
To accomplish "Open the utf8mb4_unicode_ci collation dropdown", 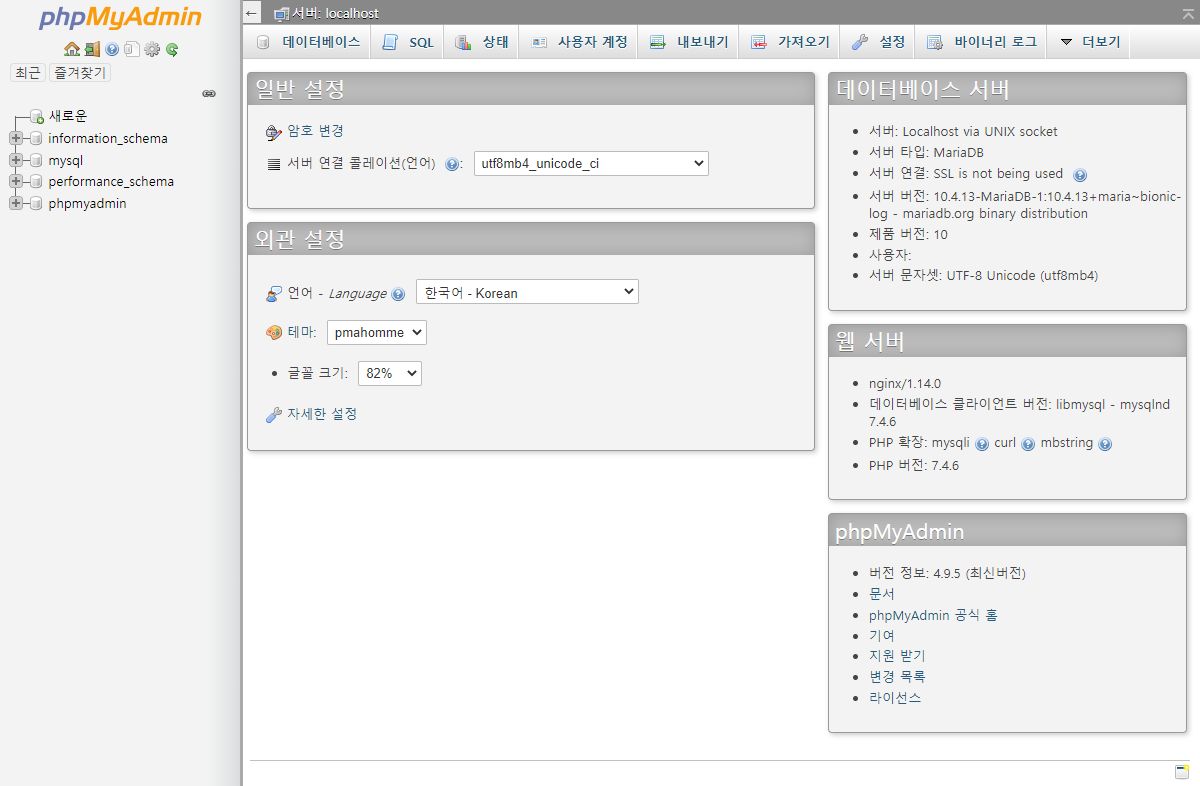I will 591,164.
